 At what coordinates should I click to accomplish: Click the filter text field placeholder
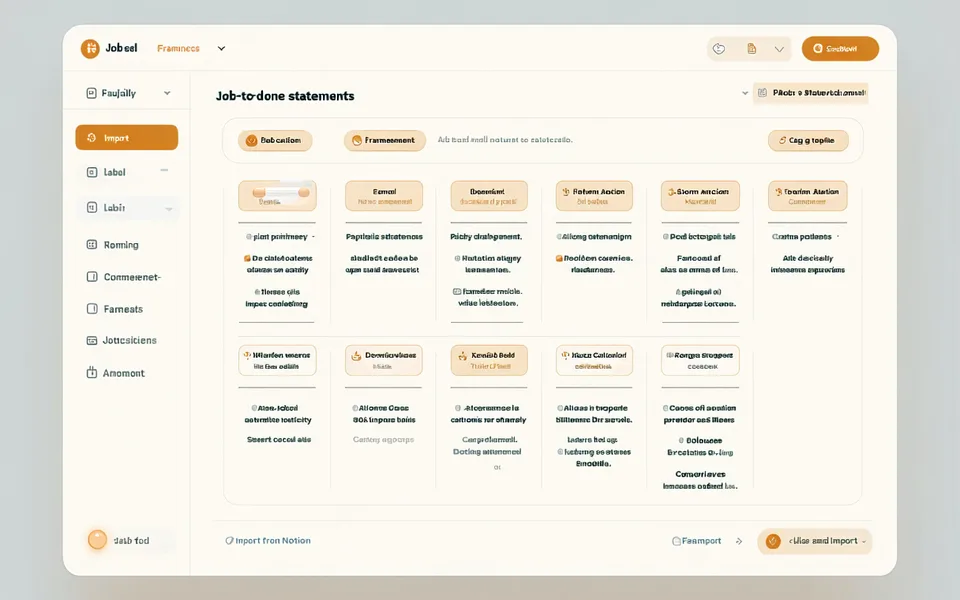(x=505, y=140)
